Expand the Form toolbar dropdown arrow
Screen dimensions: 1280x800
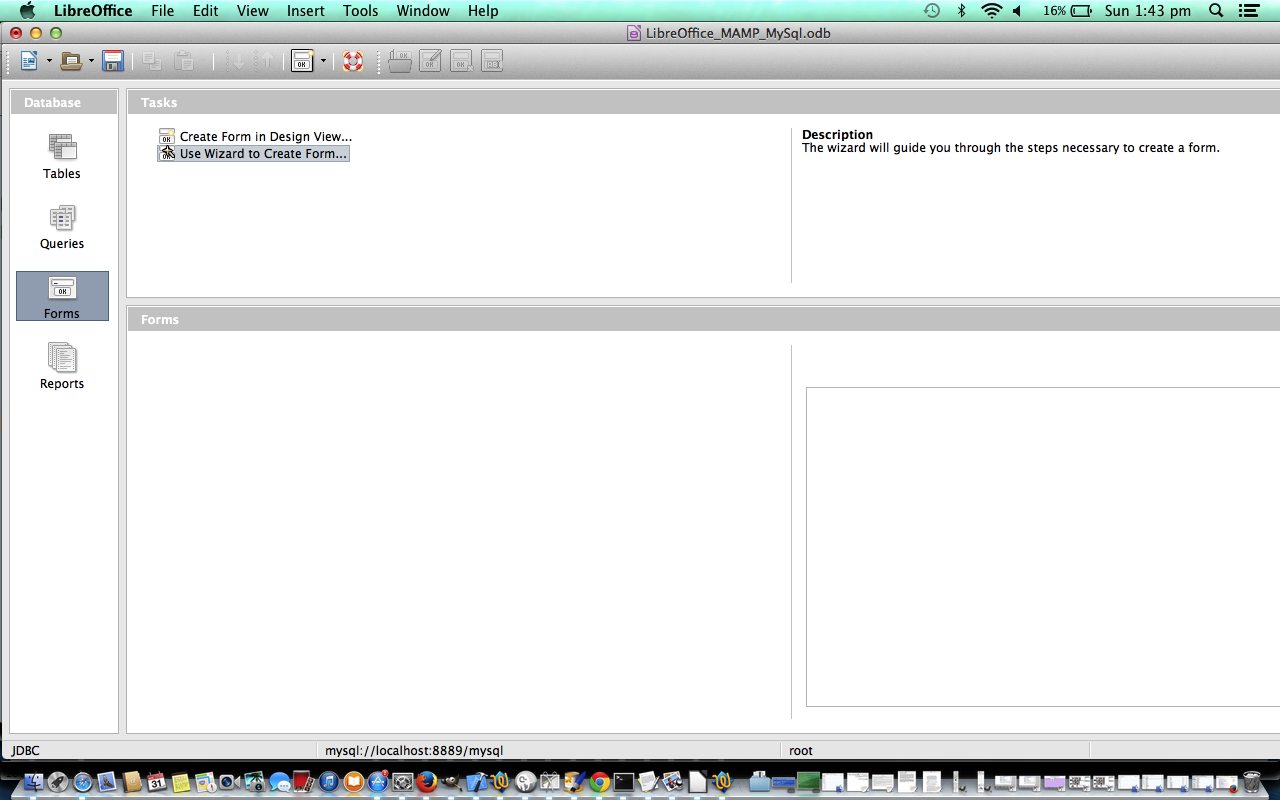pos(323,62)
